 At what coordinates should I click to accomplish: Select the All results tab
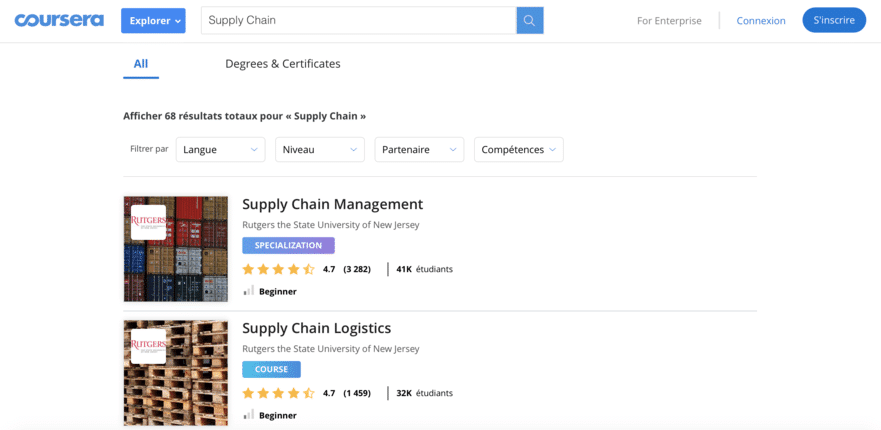pos(141,64)
